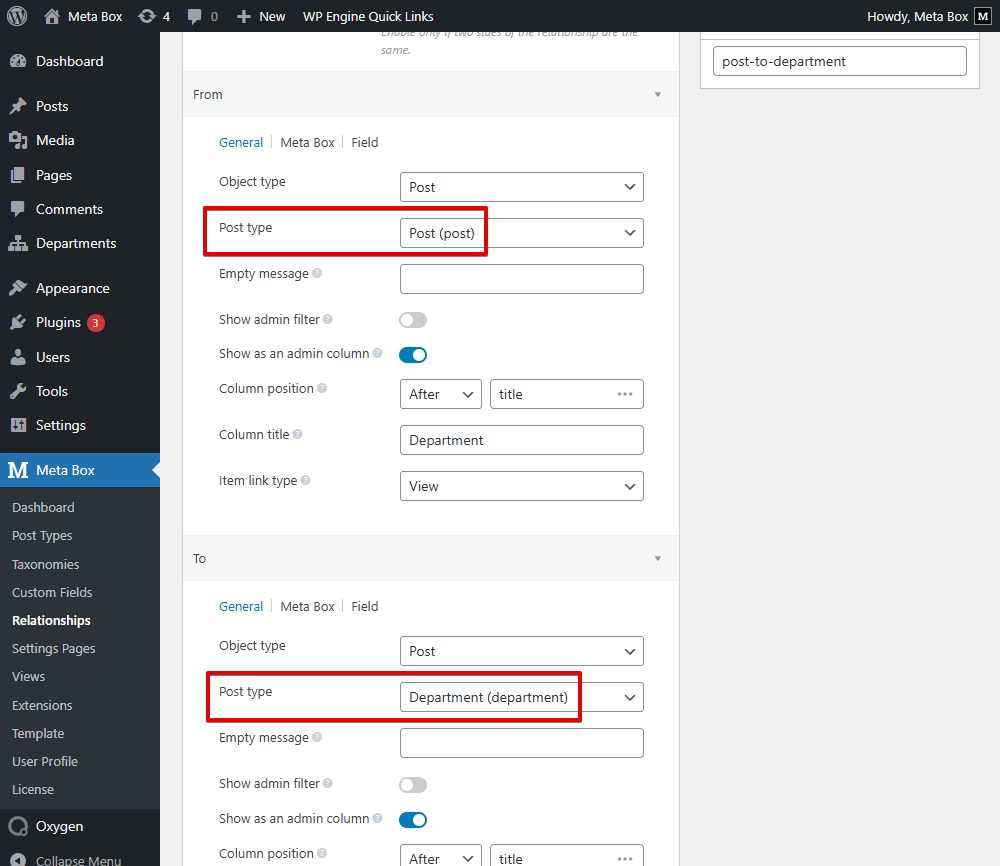The image size is (1000, 866).
Task: Click the Oxygen sidebar menu item
Action: pyautogui.click(x=59, y=826)
